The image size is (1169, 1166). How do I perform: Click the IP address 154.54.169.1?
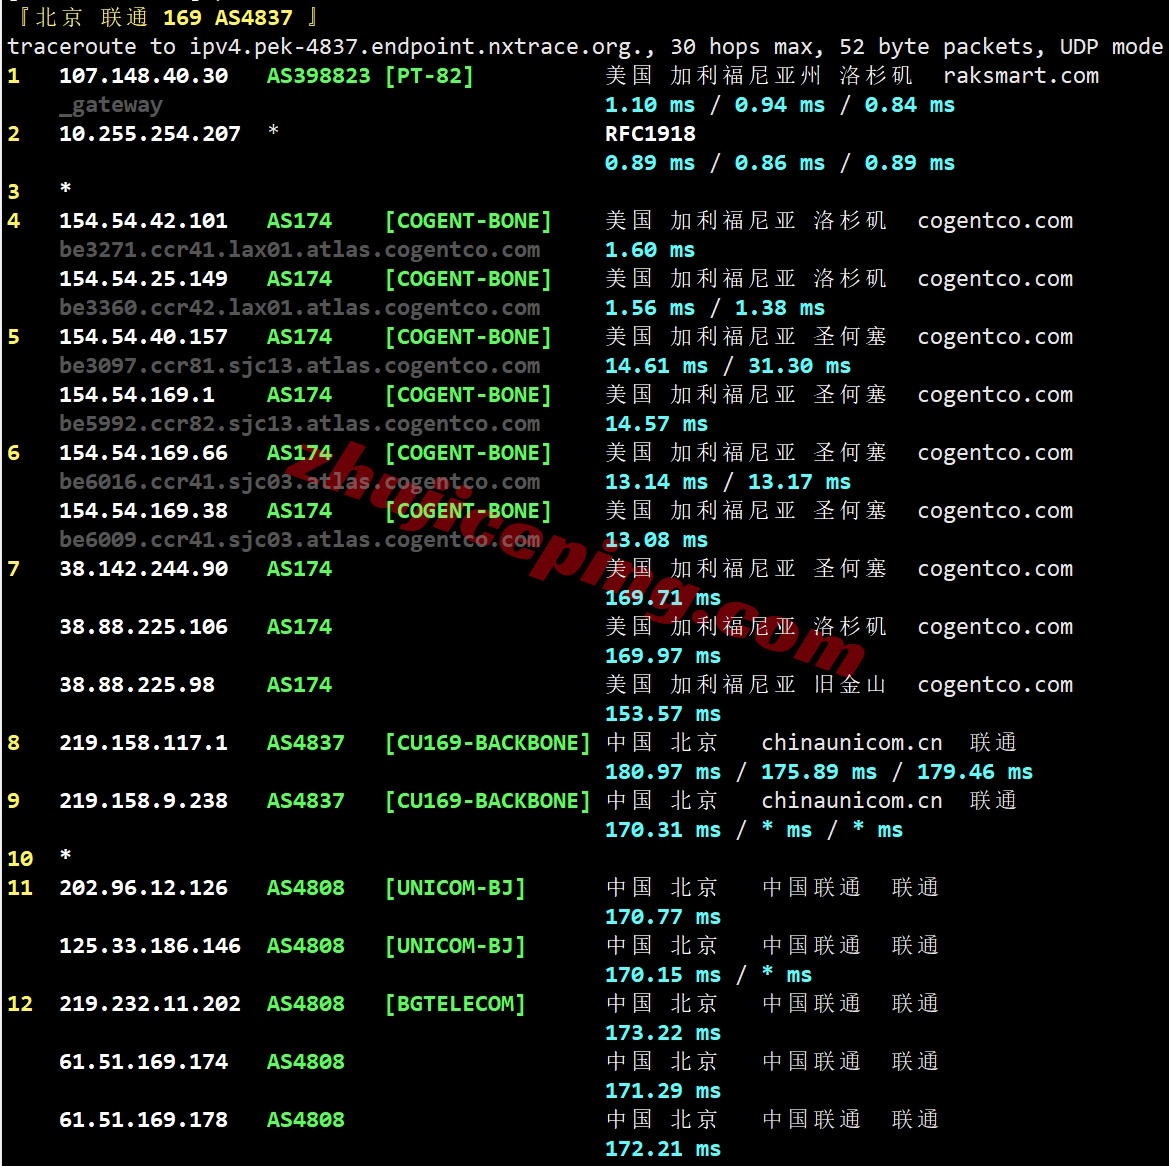[136, 395]
